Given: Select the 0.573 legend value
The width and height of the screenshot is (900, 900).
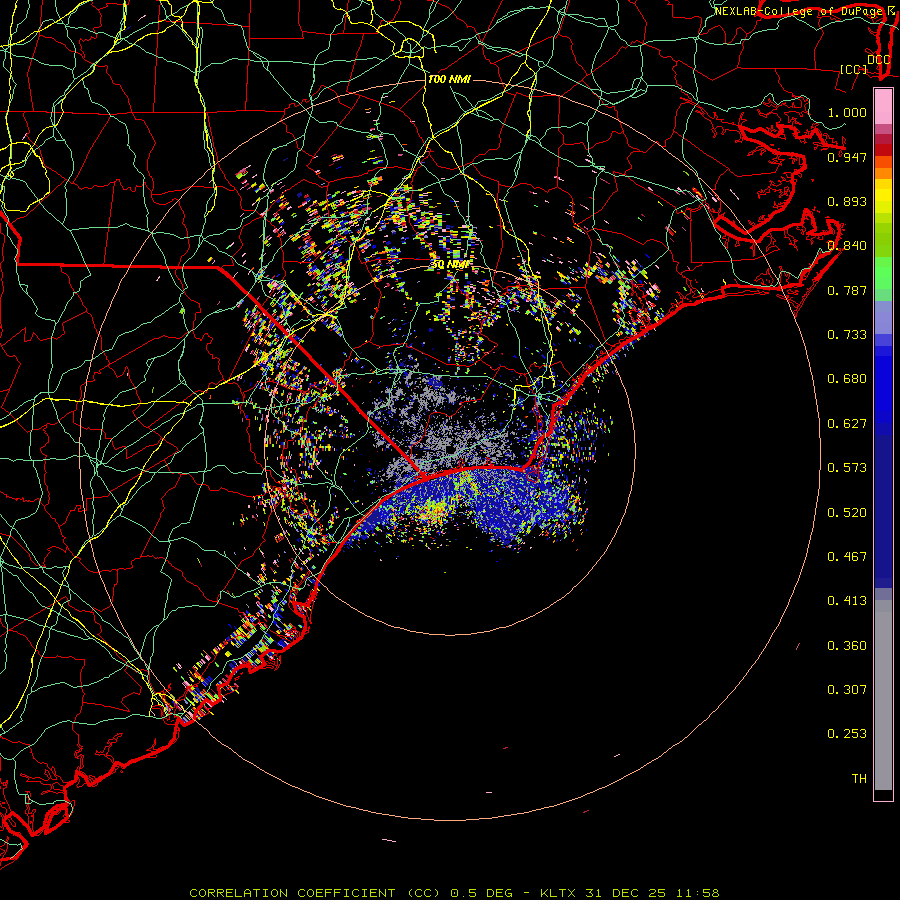Looking at the screenshot, I should pyautogui.click(x=847, y=468).
